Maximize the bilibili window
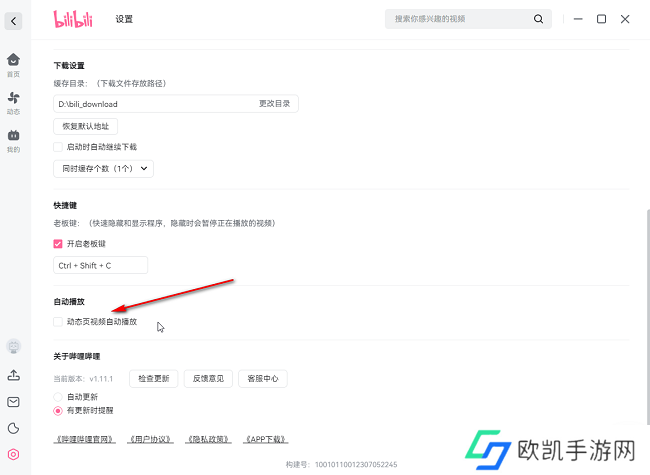Screen dimensions: 650x475 point(601,19)
